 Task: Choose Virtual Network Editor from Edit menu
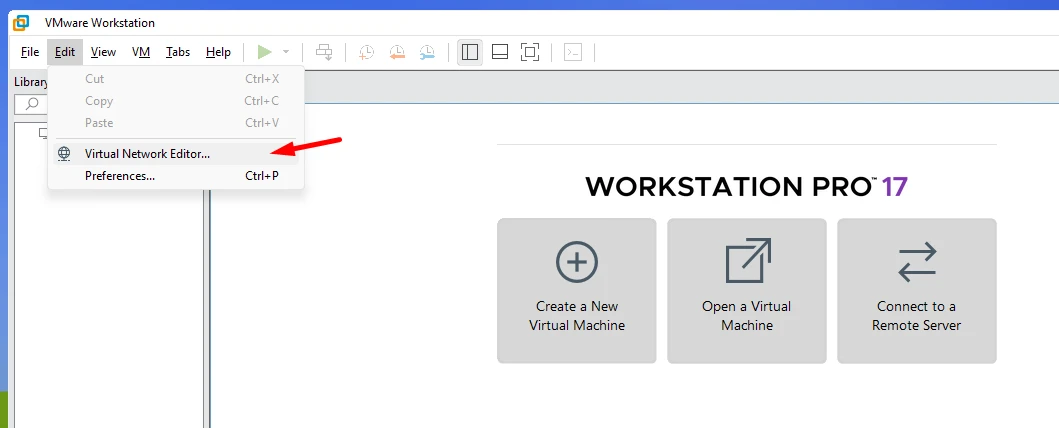coord(176,154)
